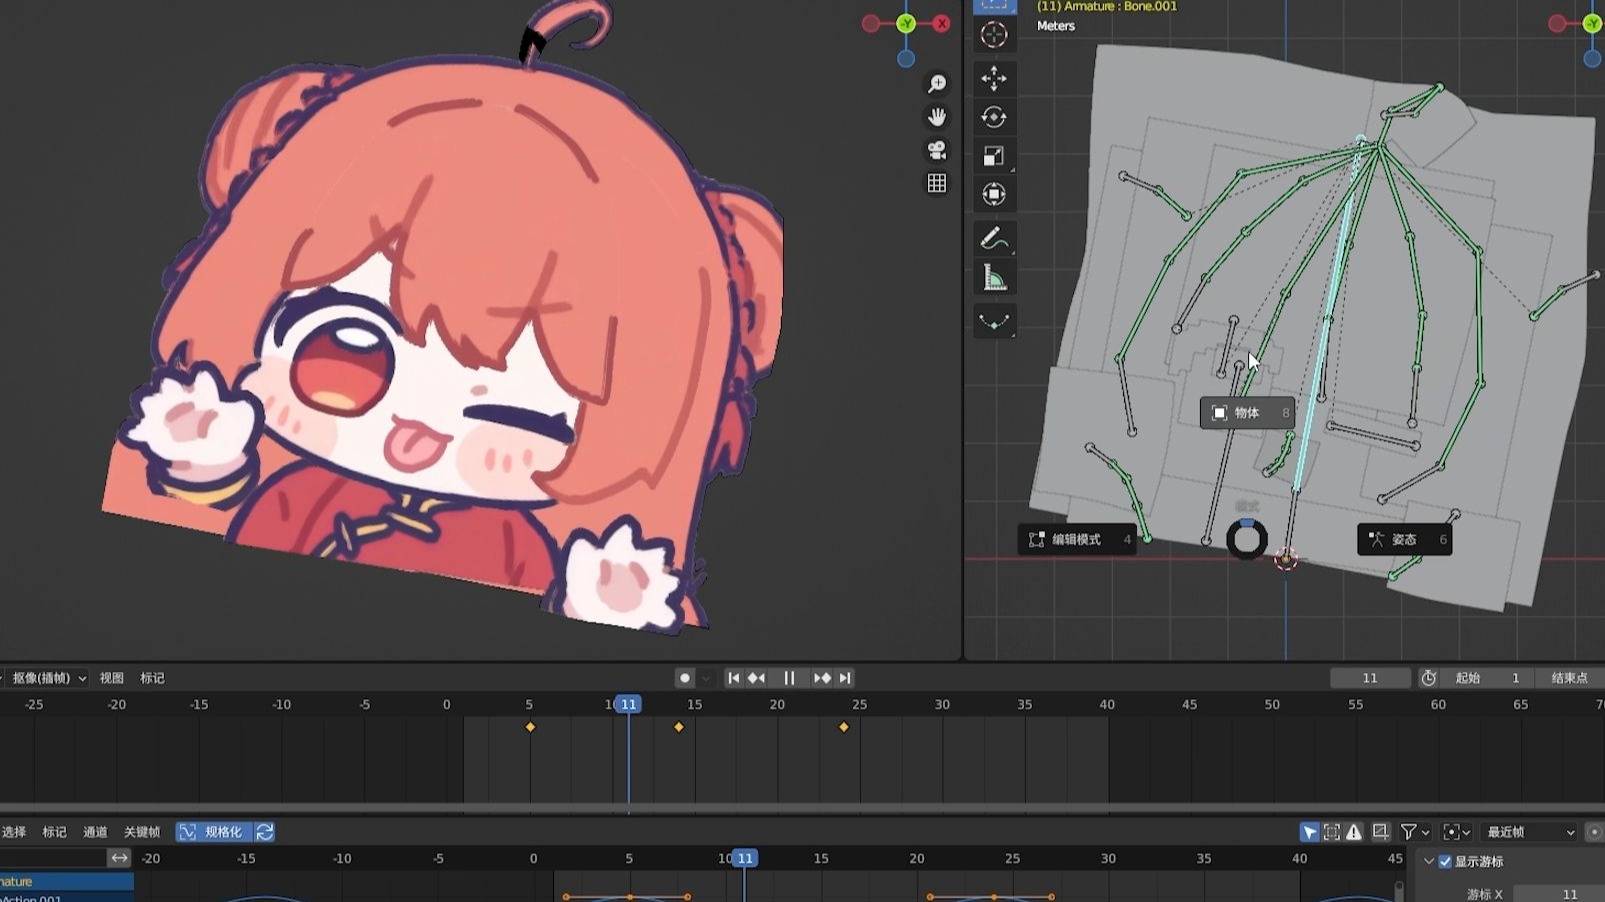The height and width of the screenshot is (902, 1605).
Task: Collapse the 显示游标 panel
Action: click(x=1429, y=861)
